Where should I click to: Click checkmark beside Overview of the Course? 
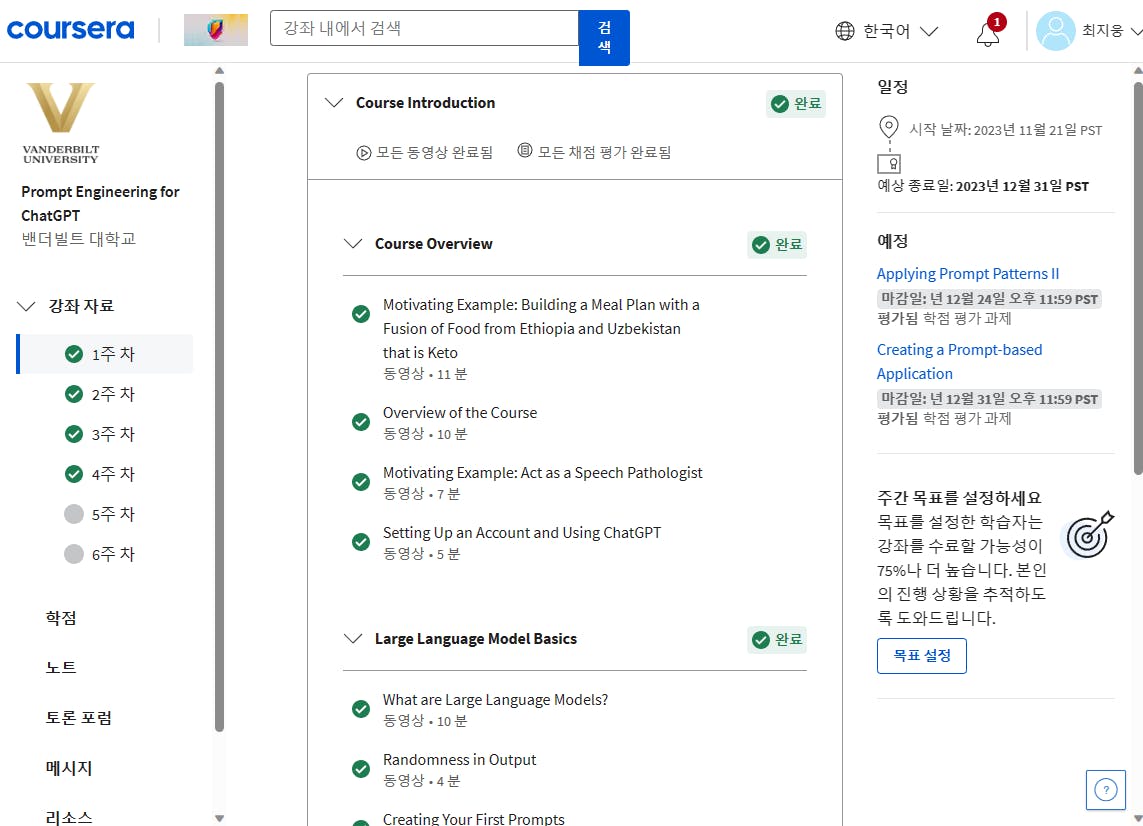361,422
